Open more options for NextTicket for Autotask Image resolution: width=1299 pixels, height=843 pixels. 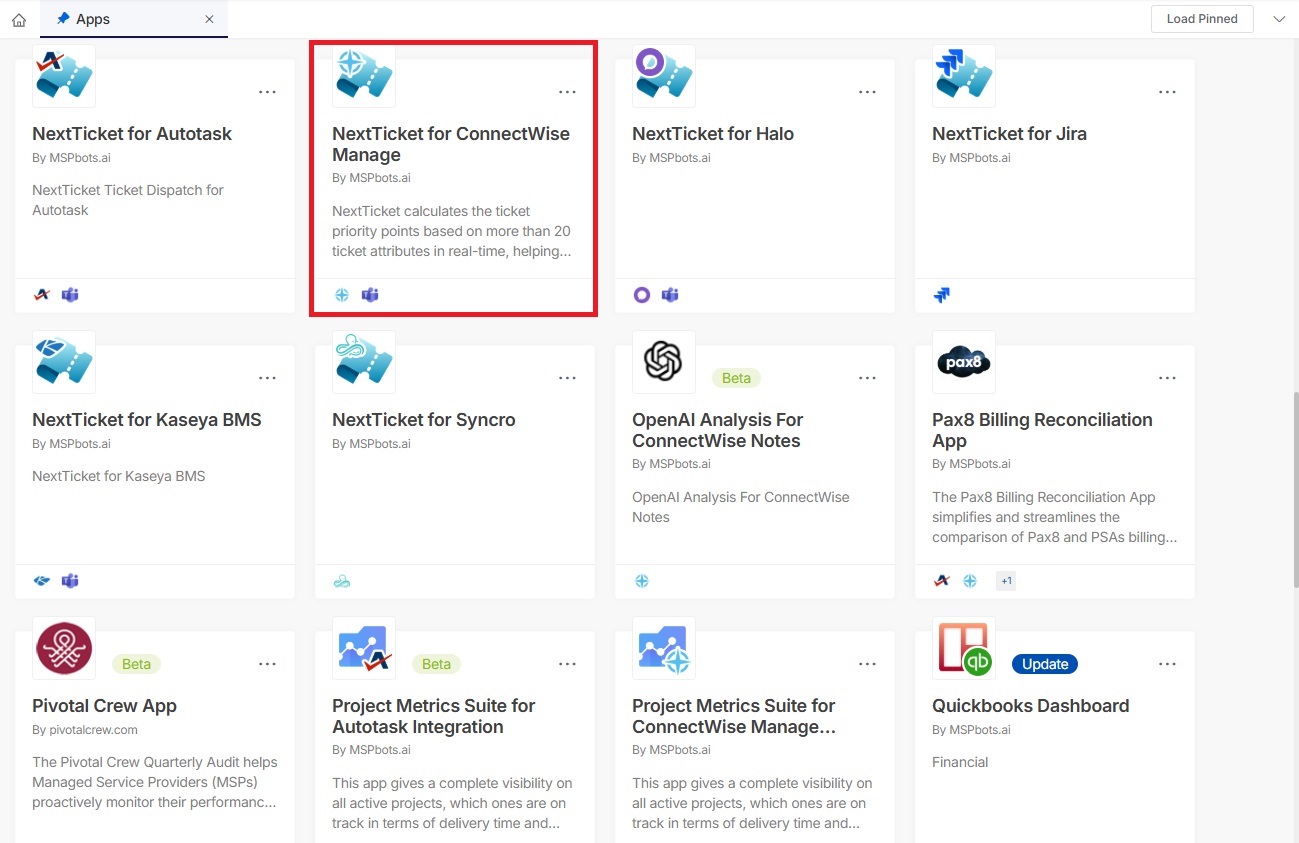267,92
